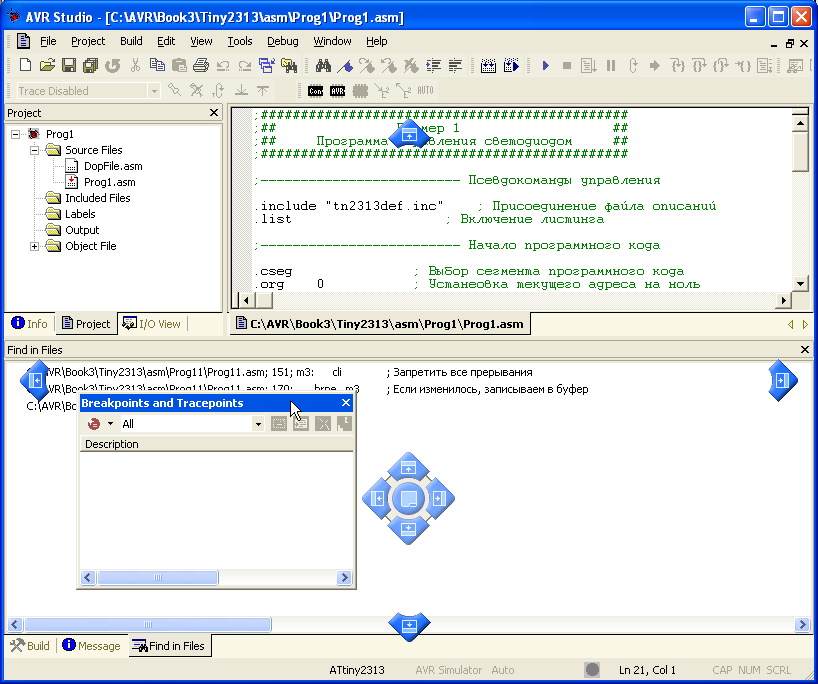Image resolution: width=818 pixels, height=684 pixels.
Task: Toggle bookmark with the blue flag icon
Action: (345, 65)
